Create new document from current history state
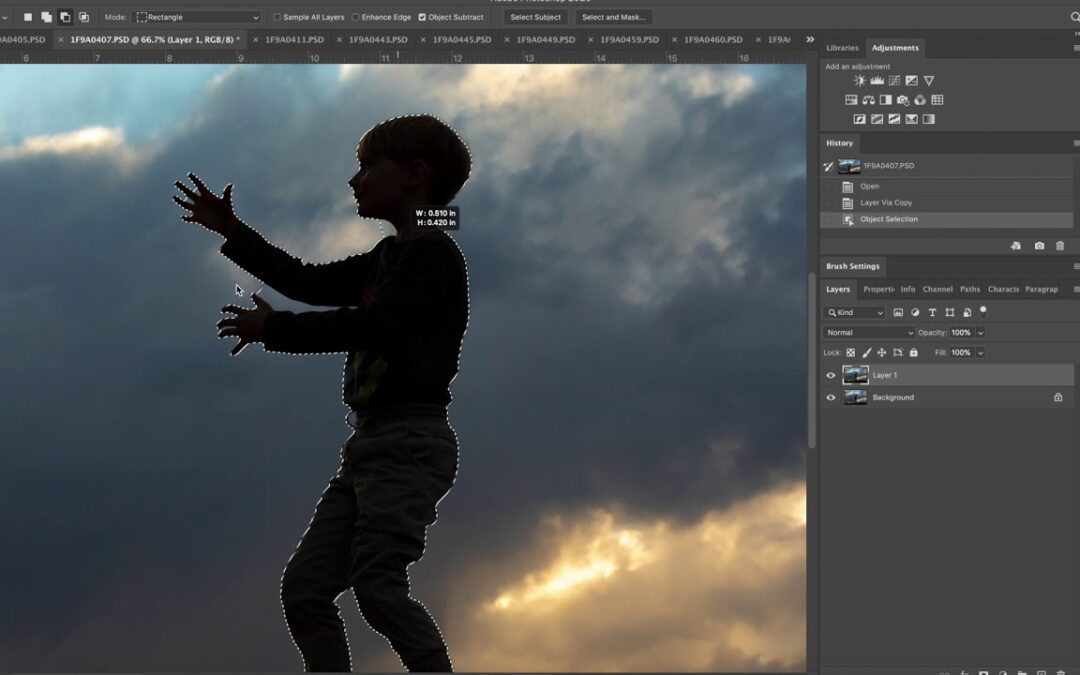 1016,246
